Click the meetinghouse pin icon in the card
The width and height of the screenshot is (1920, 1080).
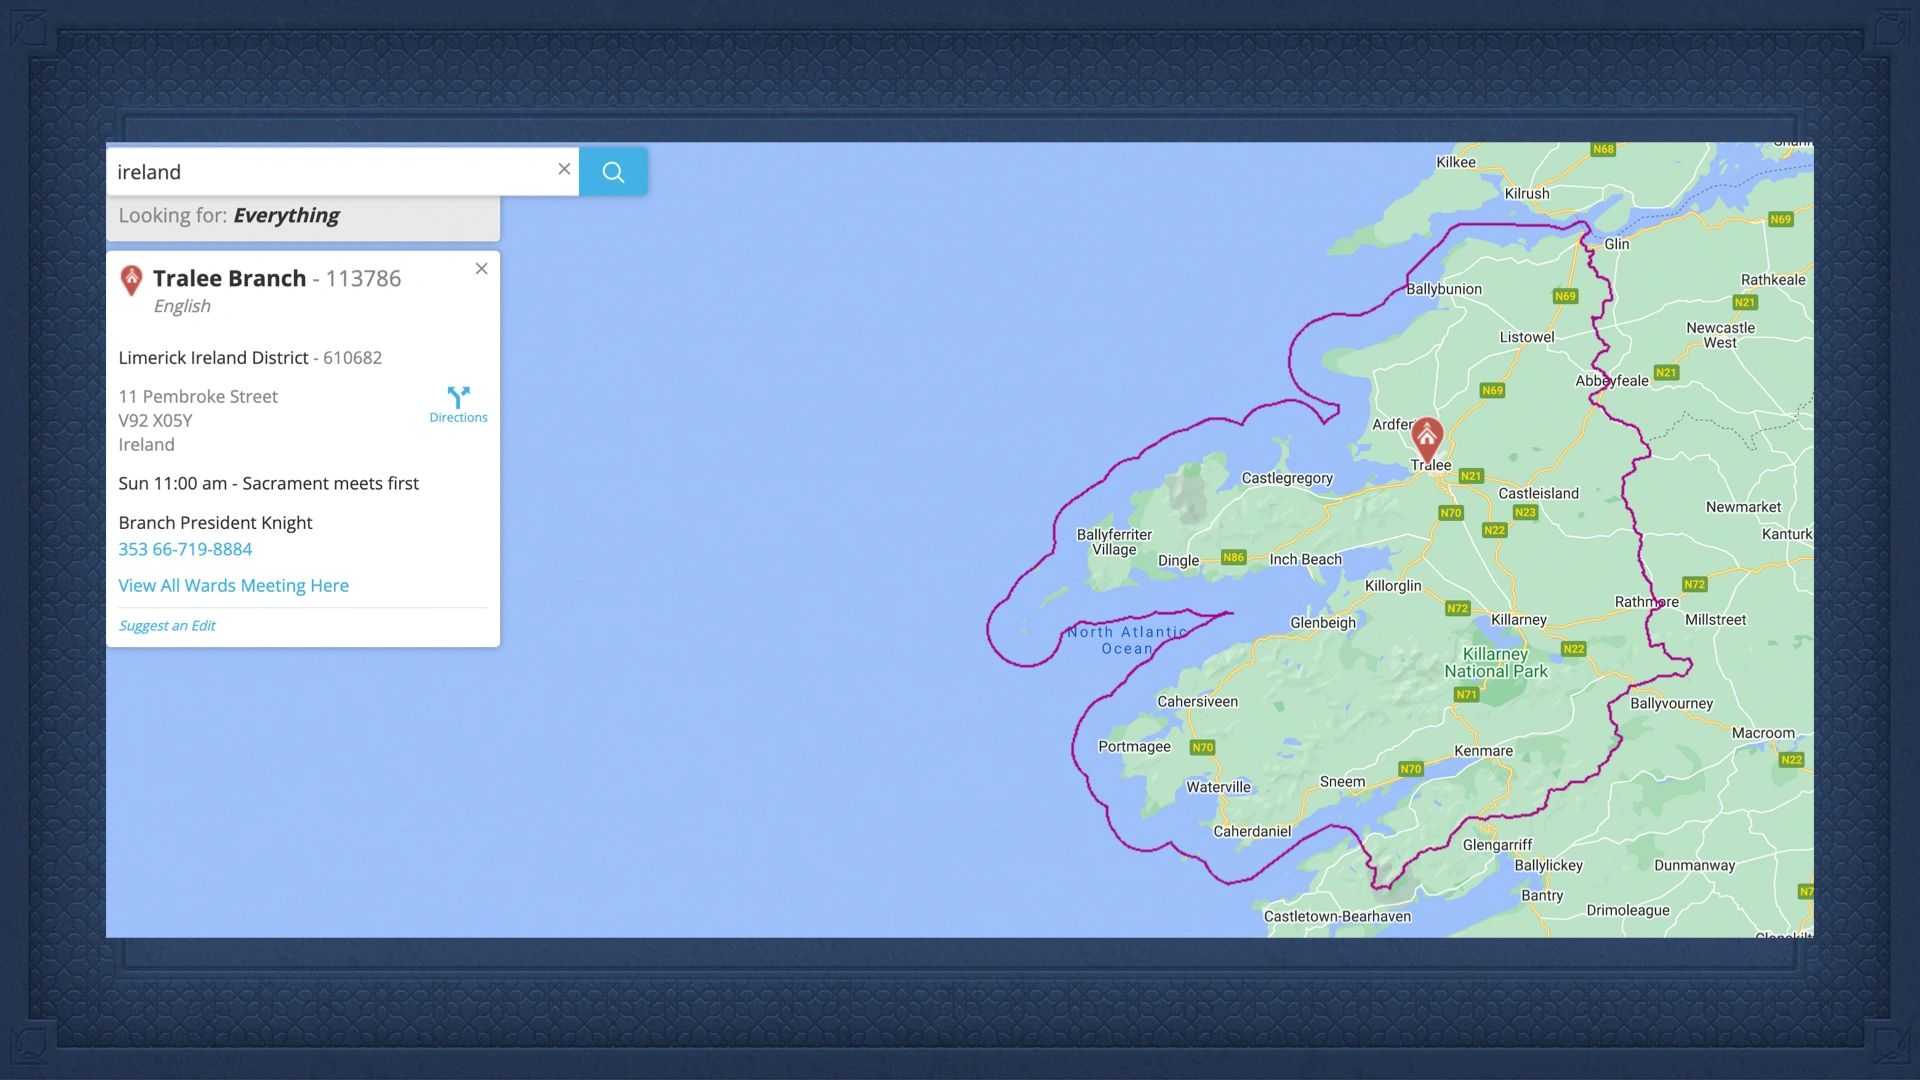pyautogui.click(x=131, y=281)
